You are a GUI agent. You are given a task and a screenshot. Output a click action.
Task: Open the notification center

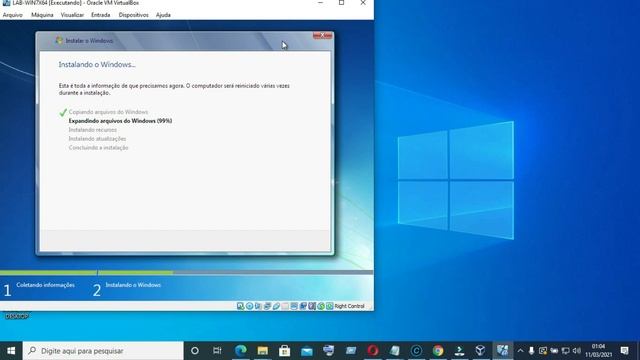(x=624, y=351)
